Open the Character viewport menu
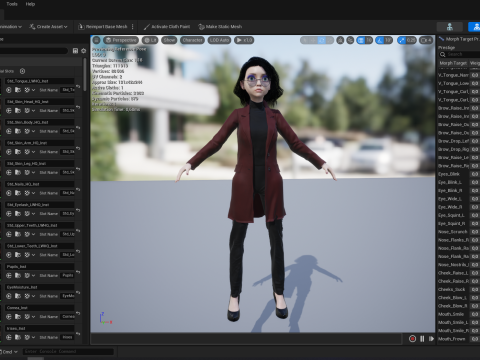480x360 pixels. tap(192, 40)
